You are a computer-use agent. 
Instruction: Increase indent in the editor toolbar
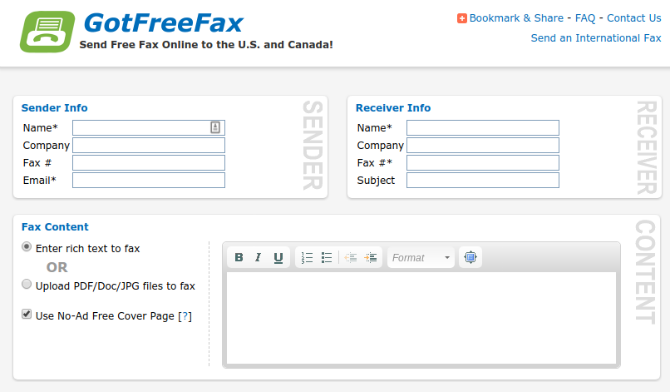[x=370, y=257]
